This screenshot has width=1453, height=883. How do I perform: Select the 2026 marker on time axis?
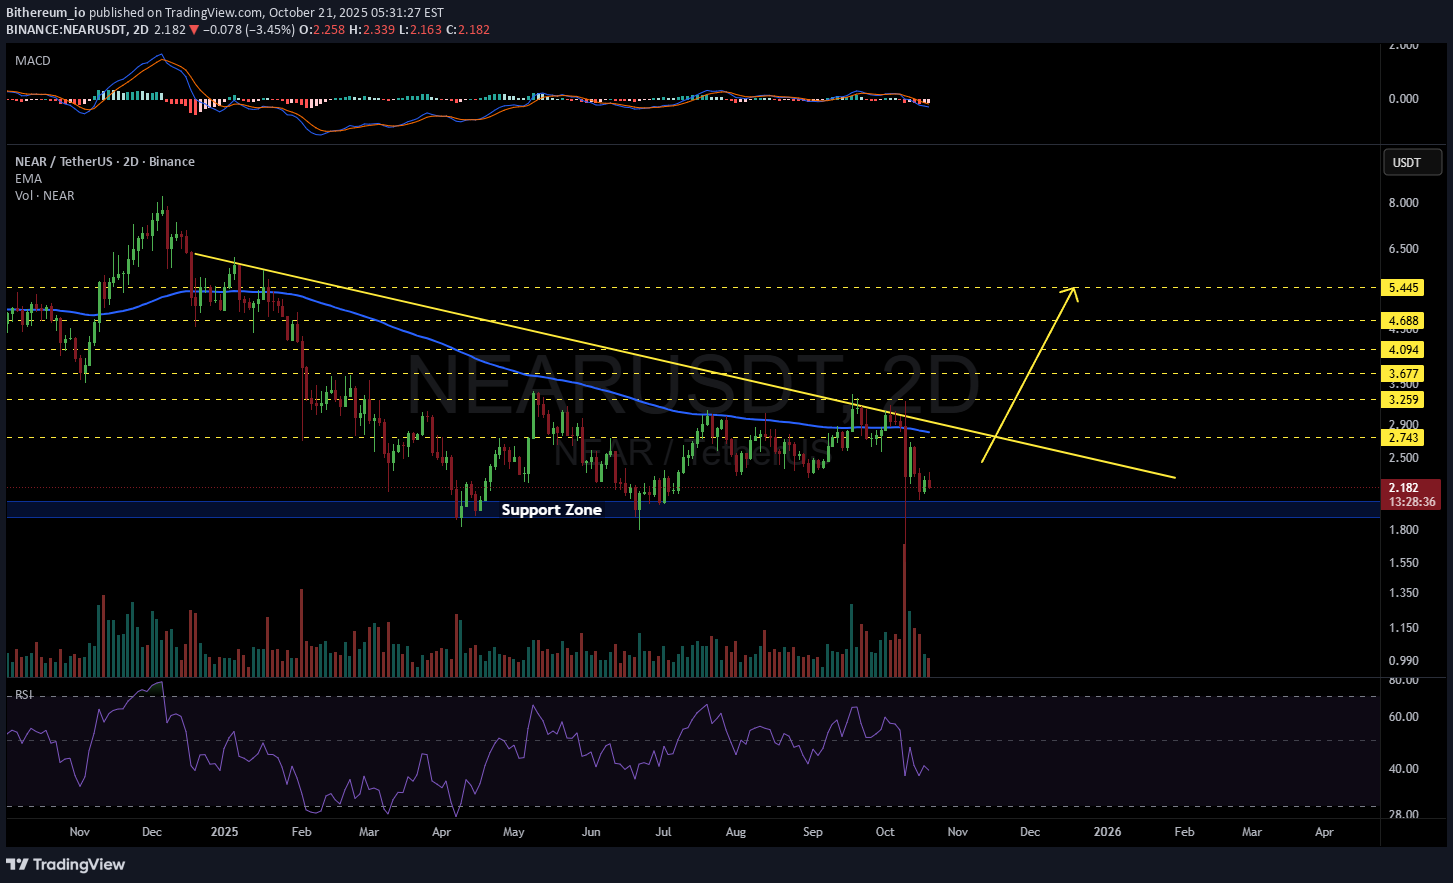coord(1107,832)
